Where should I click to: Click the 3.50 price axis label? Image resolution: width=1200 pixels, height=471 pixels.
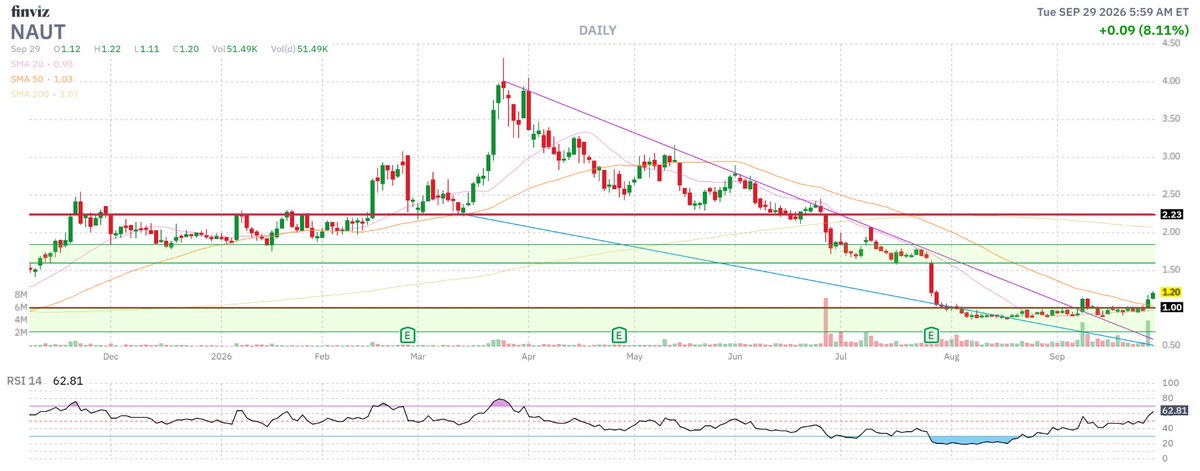tap(1171, 119)
